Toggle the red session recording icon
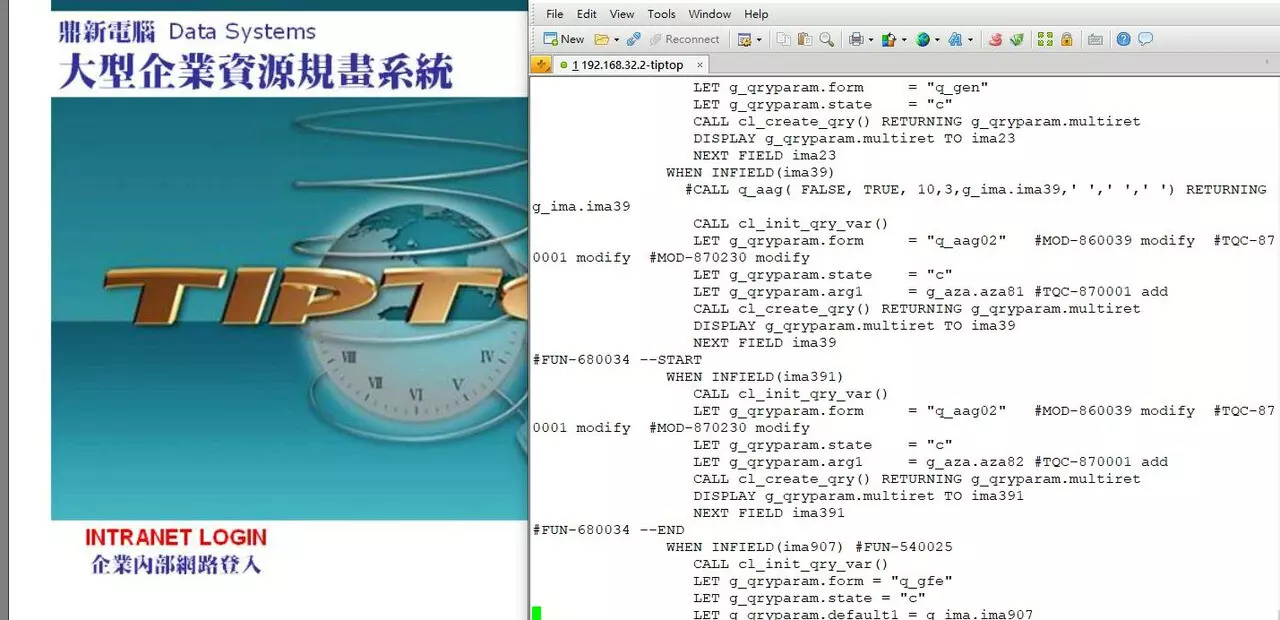This screenshot has height=620, width=1280. coord(995,39)
